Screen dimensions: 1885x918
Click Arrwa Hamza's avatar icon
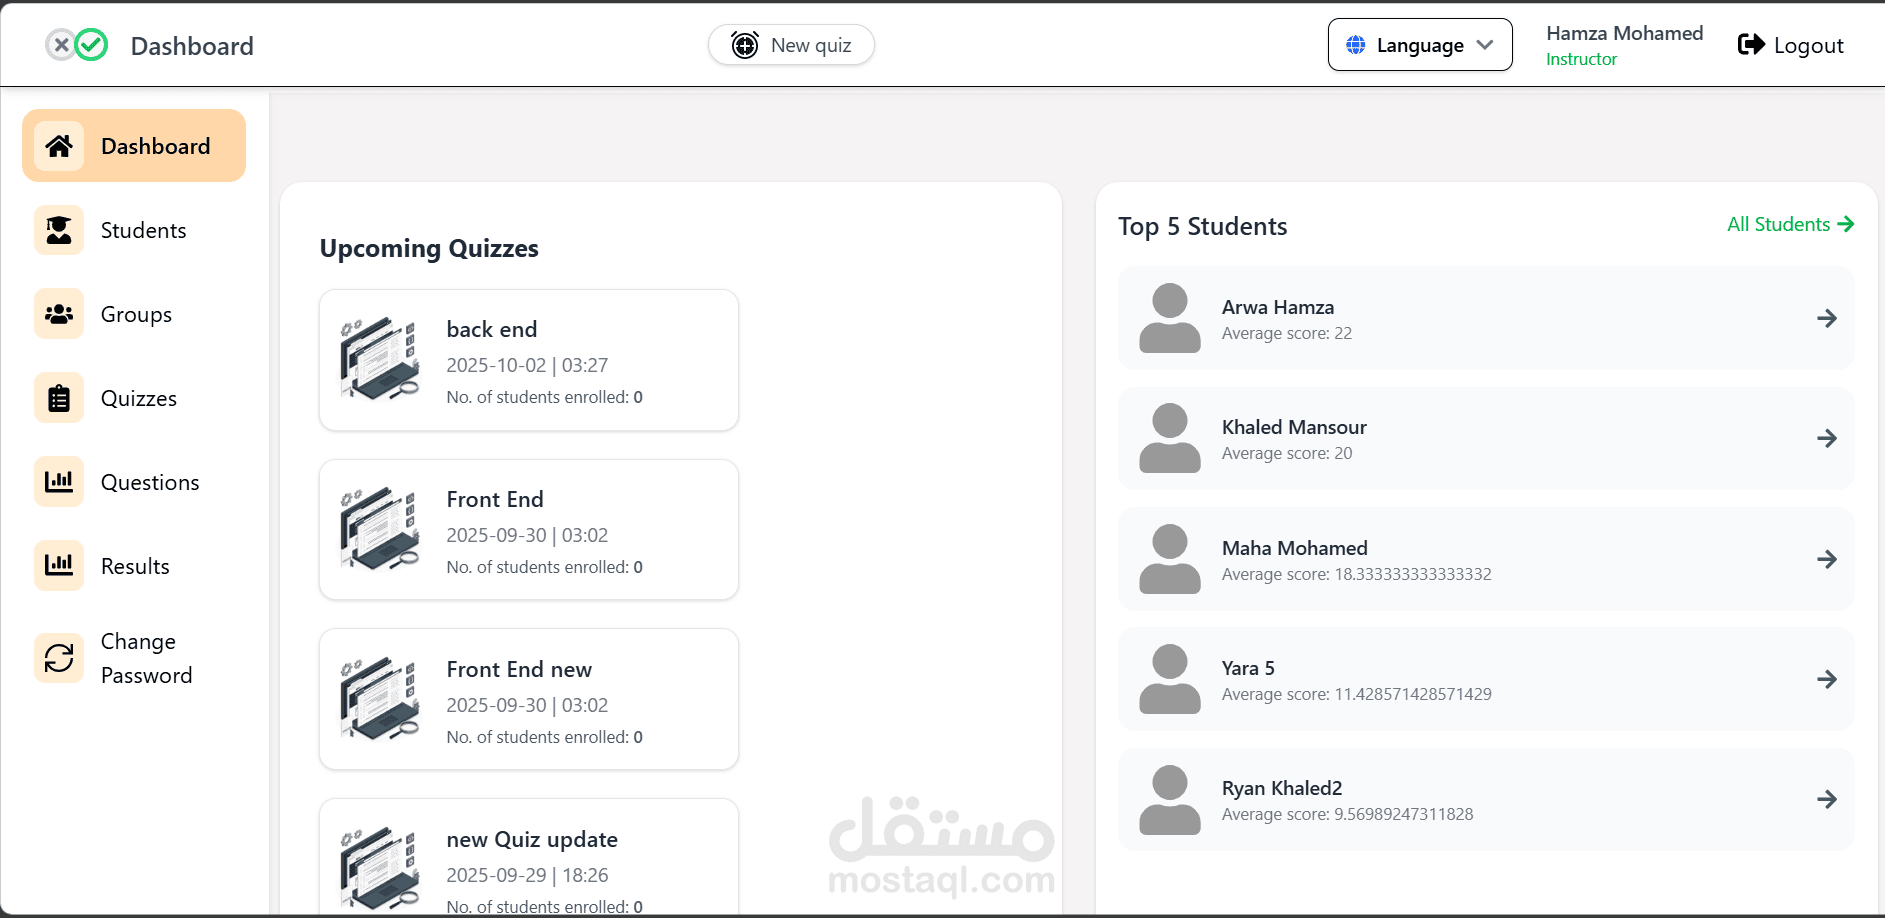(x=1170, y=318)
